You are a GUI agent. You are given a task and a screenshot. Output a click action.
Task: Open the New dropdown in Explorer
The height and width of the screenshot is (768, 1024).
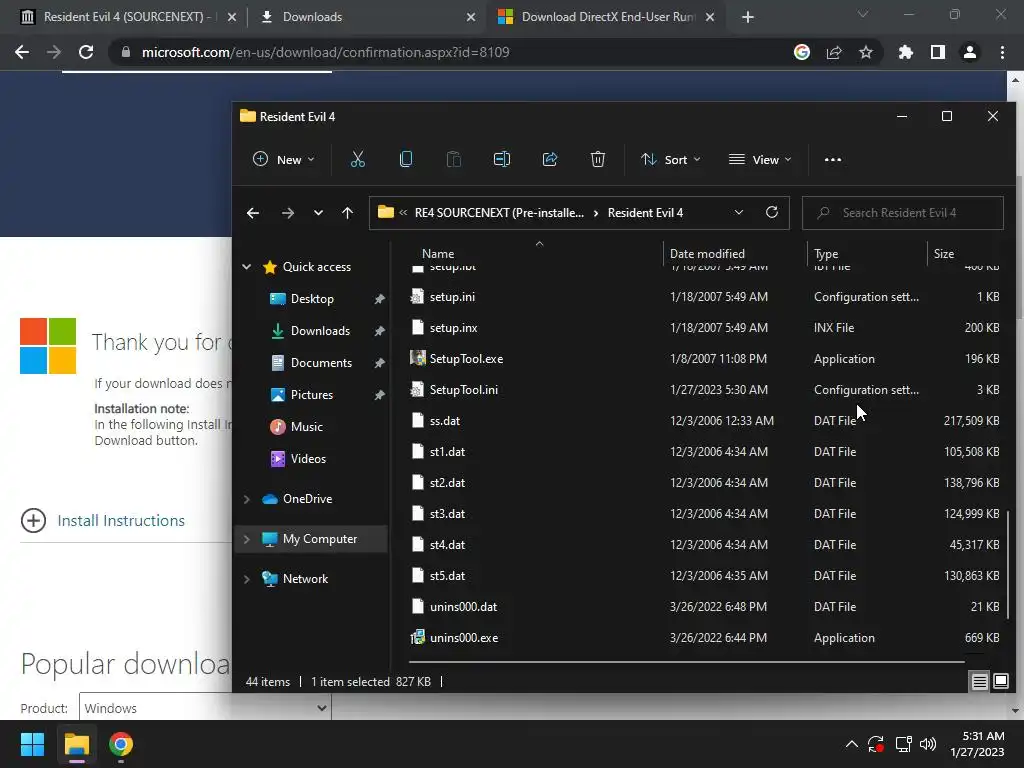point(284,159)
